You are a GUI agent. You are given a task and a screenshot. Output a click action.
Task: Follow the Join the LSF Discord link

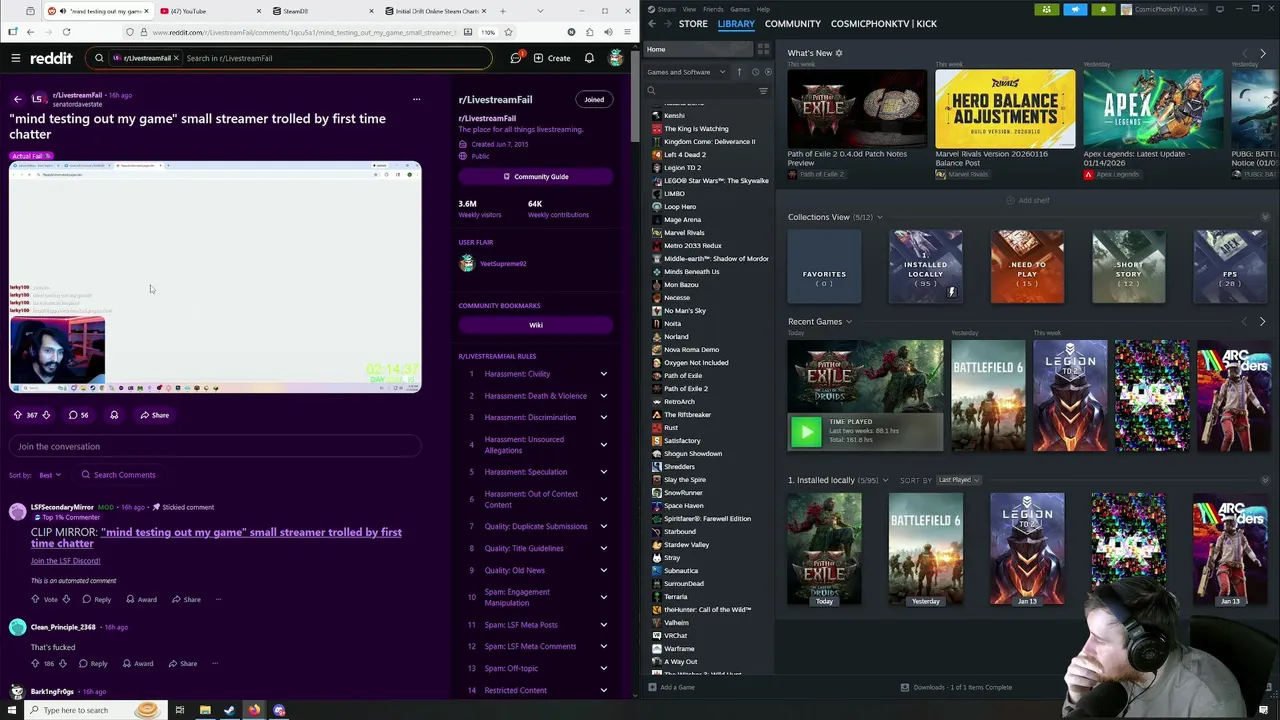coord(65,561)
